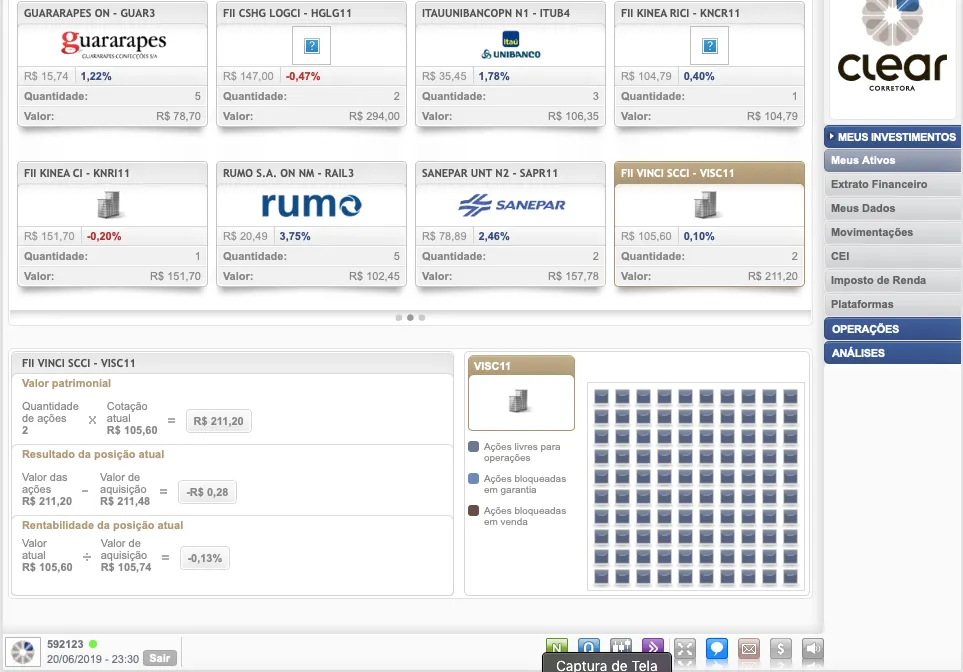This screenshot has height=672, width=963.
Task: Click the purple double-arrow icon
Action: [652, 648]
